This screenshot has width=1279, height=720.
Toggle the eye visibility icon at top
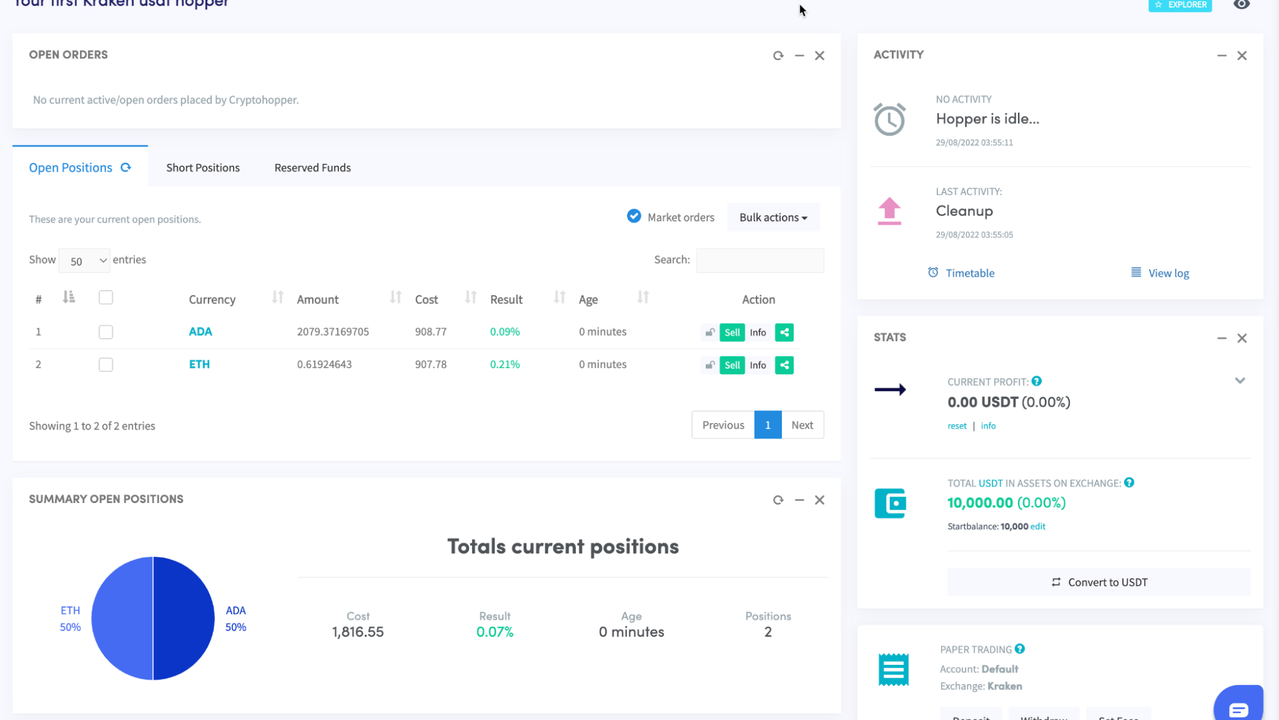[1241, 5]
